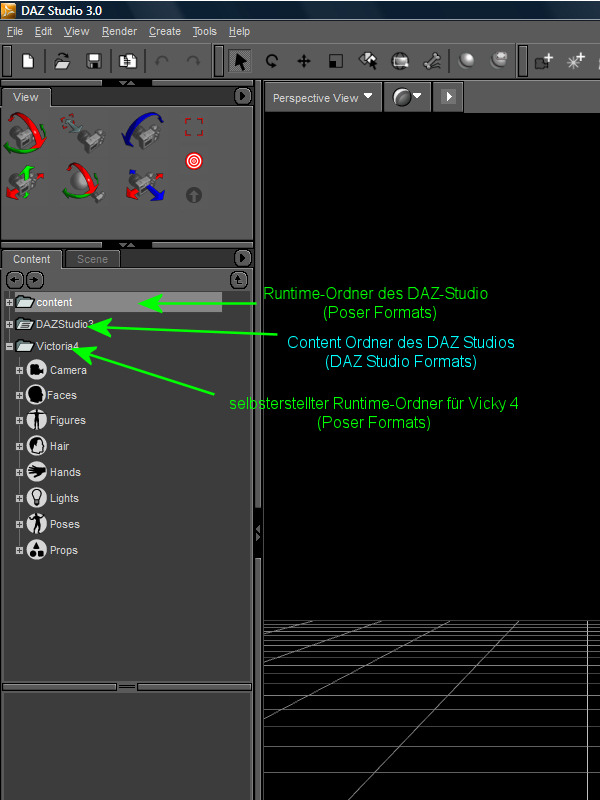Click the blue Bank camera view control

[x=143, y=131]
